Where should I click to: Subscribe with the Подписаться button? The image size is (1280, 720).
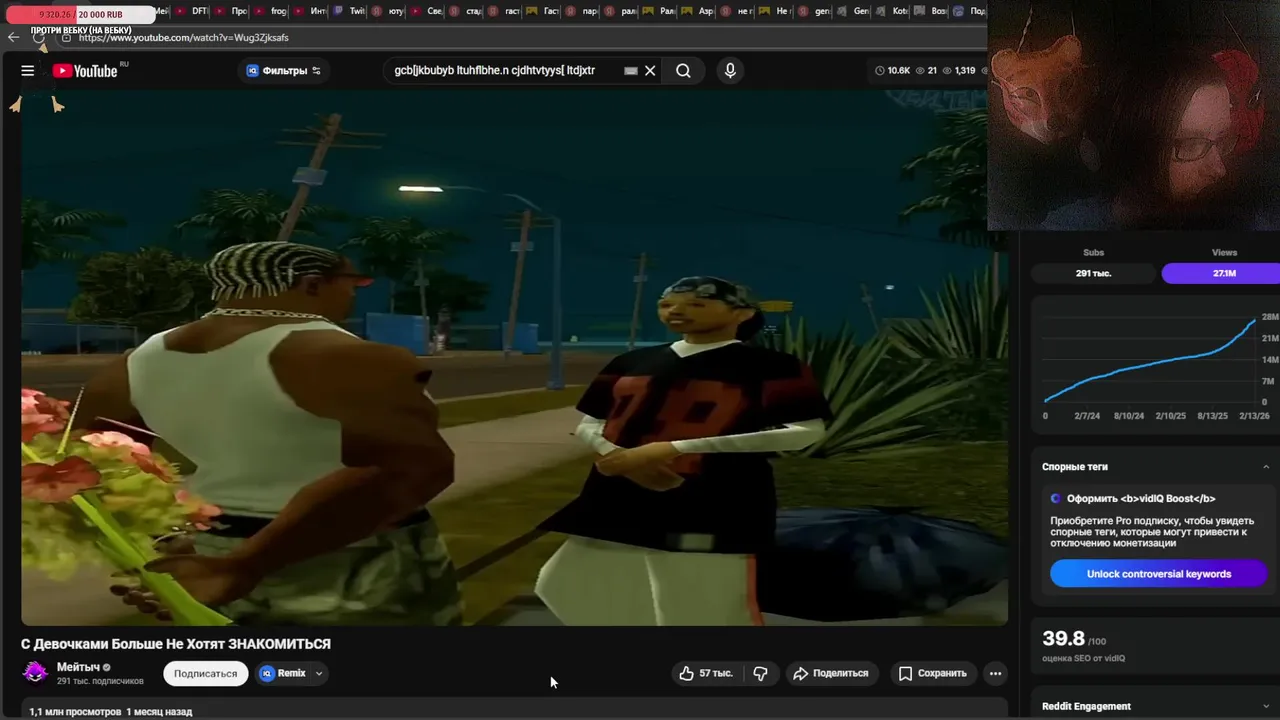point(205,673)
